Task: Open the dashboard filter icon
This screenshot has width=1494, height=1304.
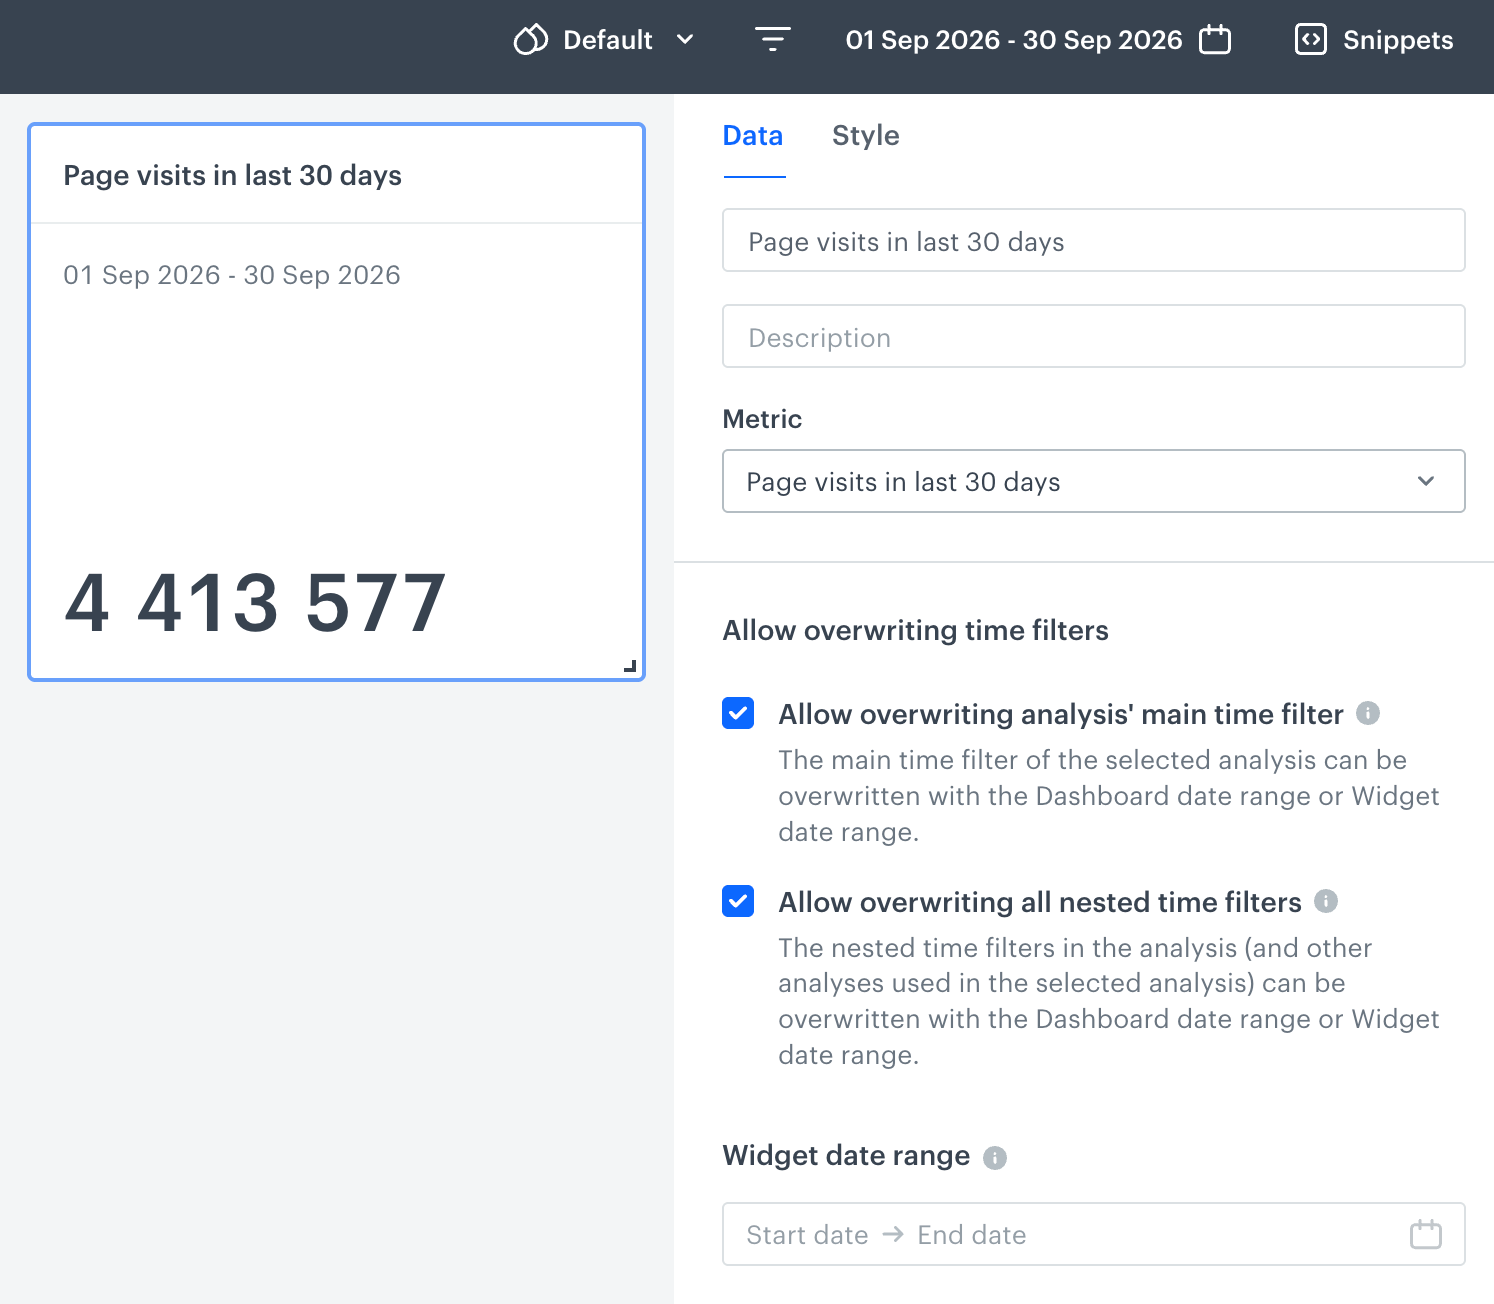Action: pyautogui.click(x=772, y=40)
